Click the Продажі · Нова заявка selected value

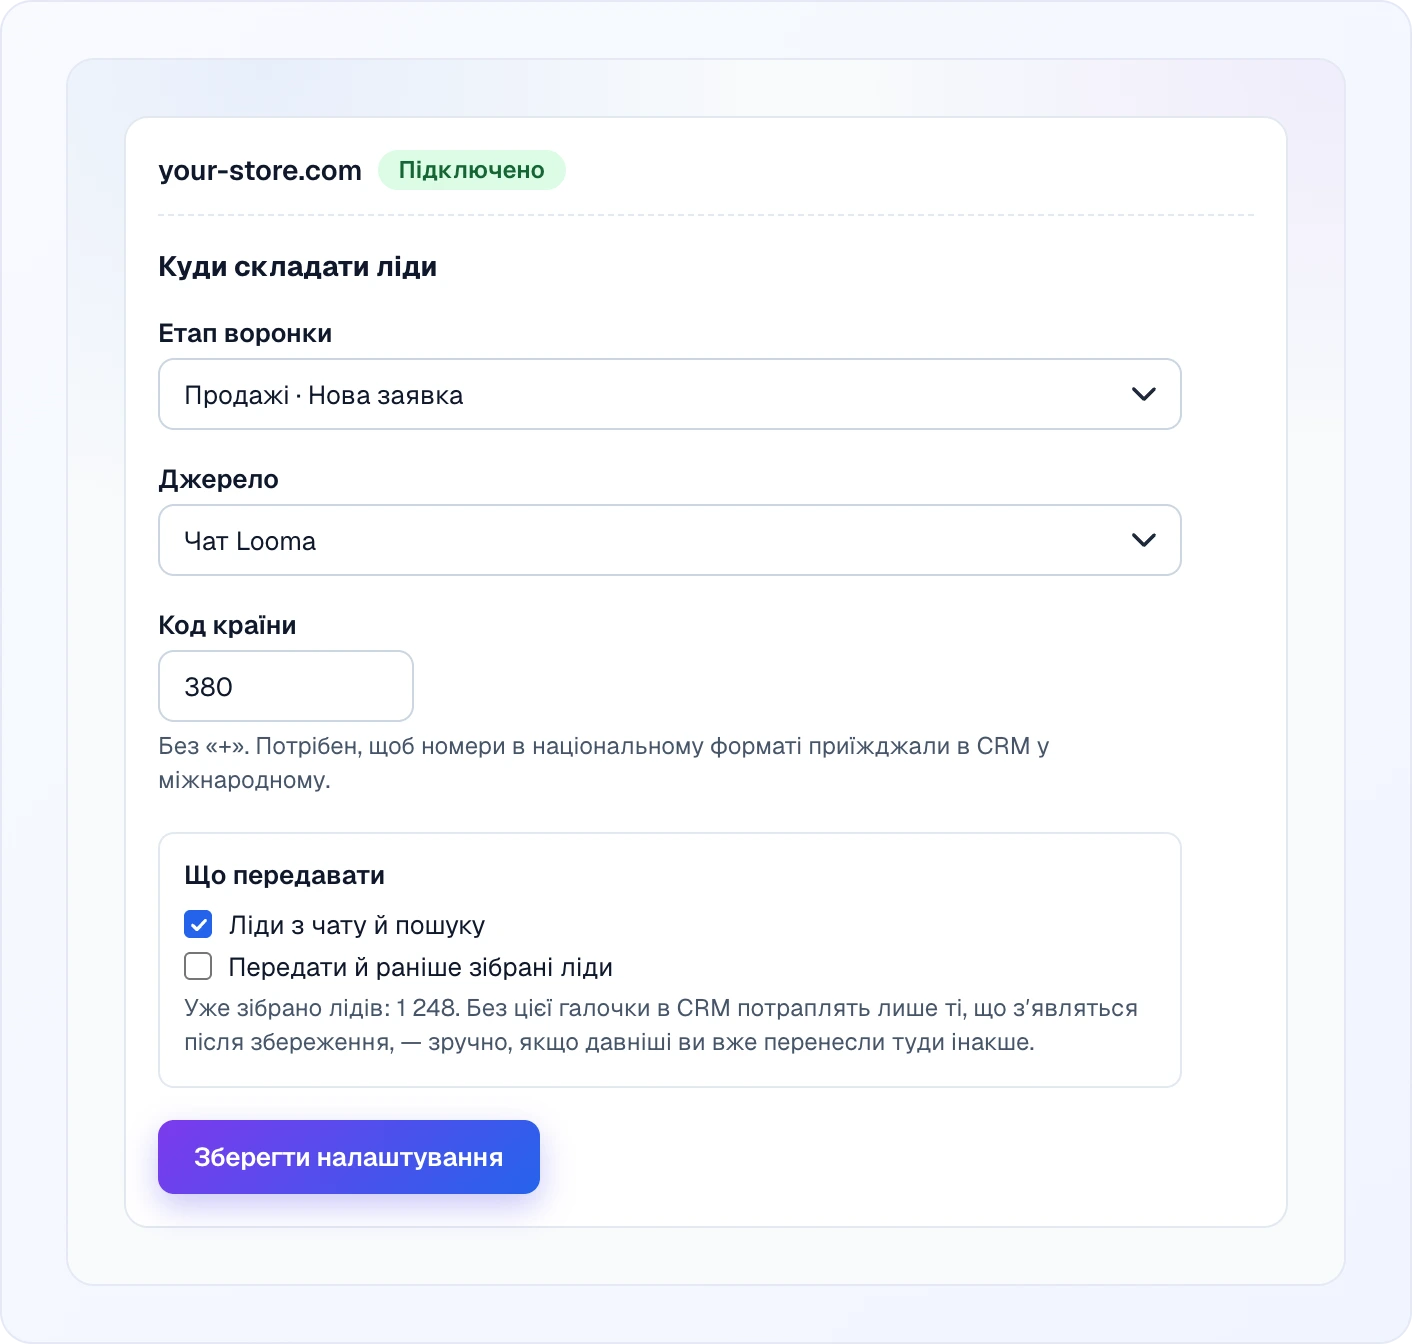point(324,395)
